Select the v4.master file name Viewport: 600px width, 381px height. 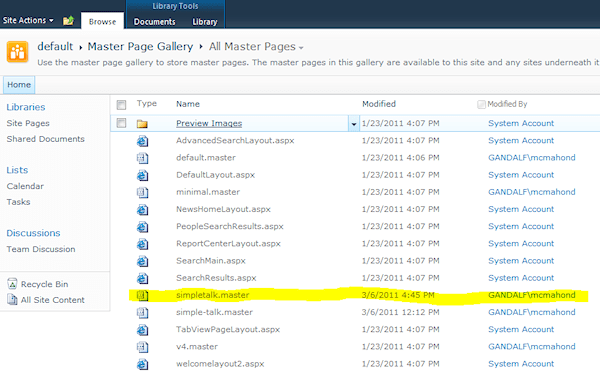coord(197,347)
